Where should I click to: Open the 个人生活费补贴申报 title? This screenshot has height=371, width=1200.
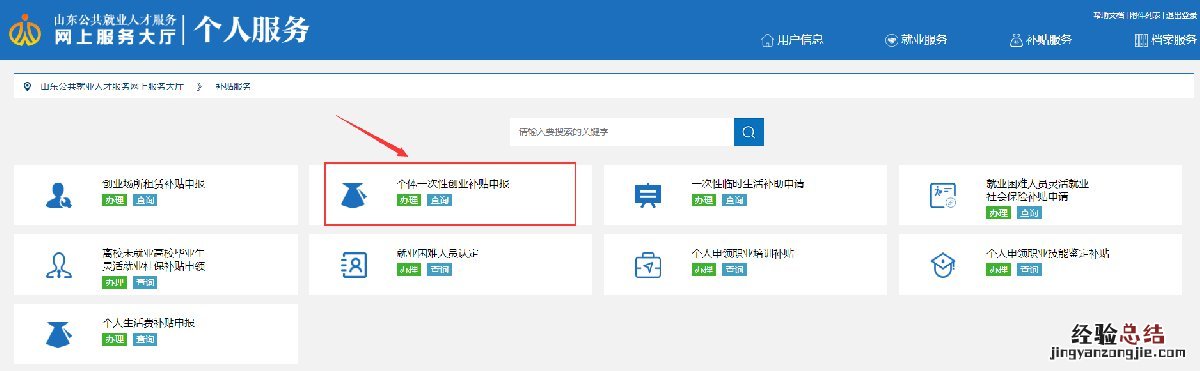coord(148,323)
